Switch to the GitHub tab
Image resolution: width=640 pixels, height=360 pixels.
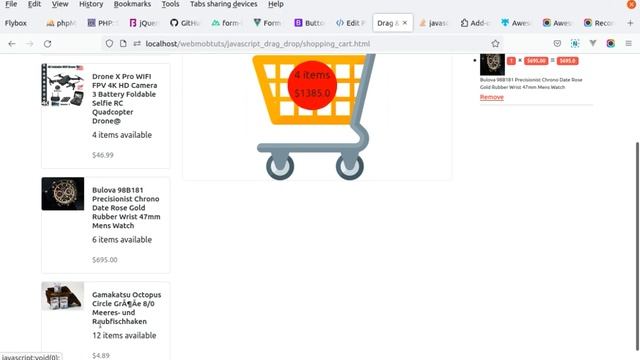point(184,23)
